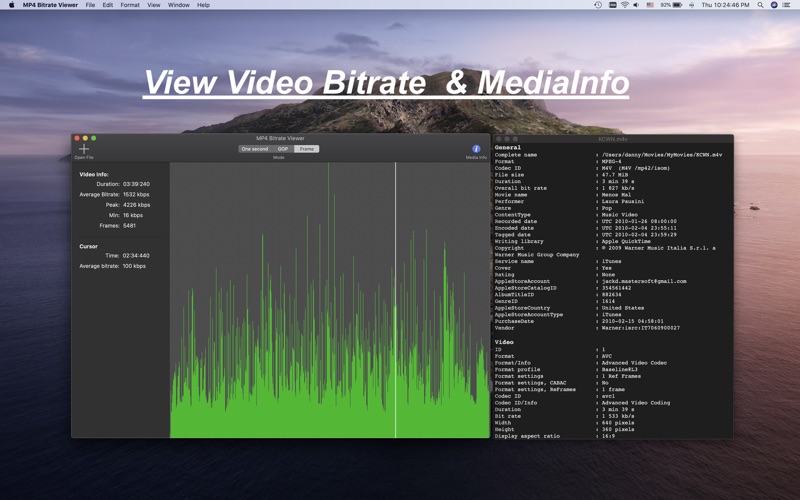This screenshot has width=800, height=500.
Task: Click the KCWN.m4v media info window title
Action: (x=613, y=139)
